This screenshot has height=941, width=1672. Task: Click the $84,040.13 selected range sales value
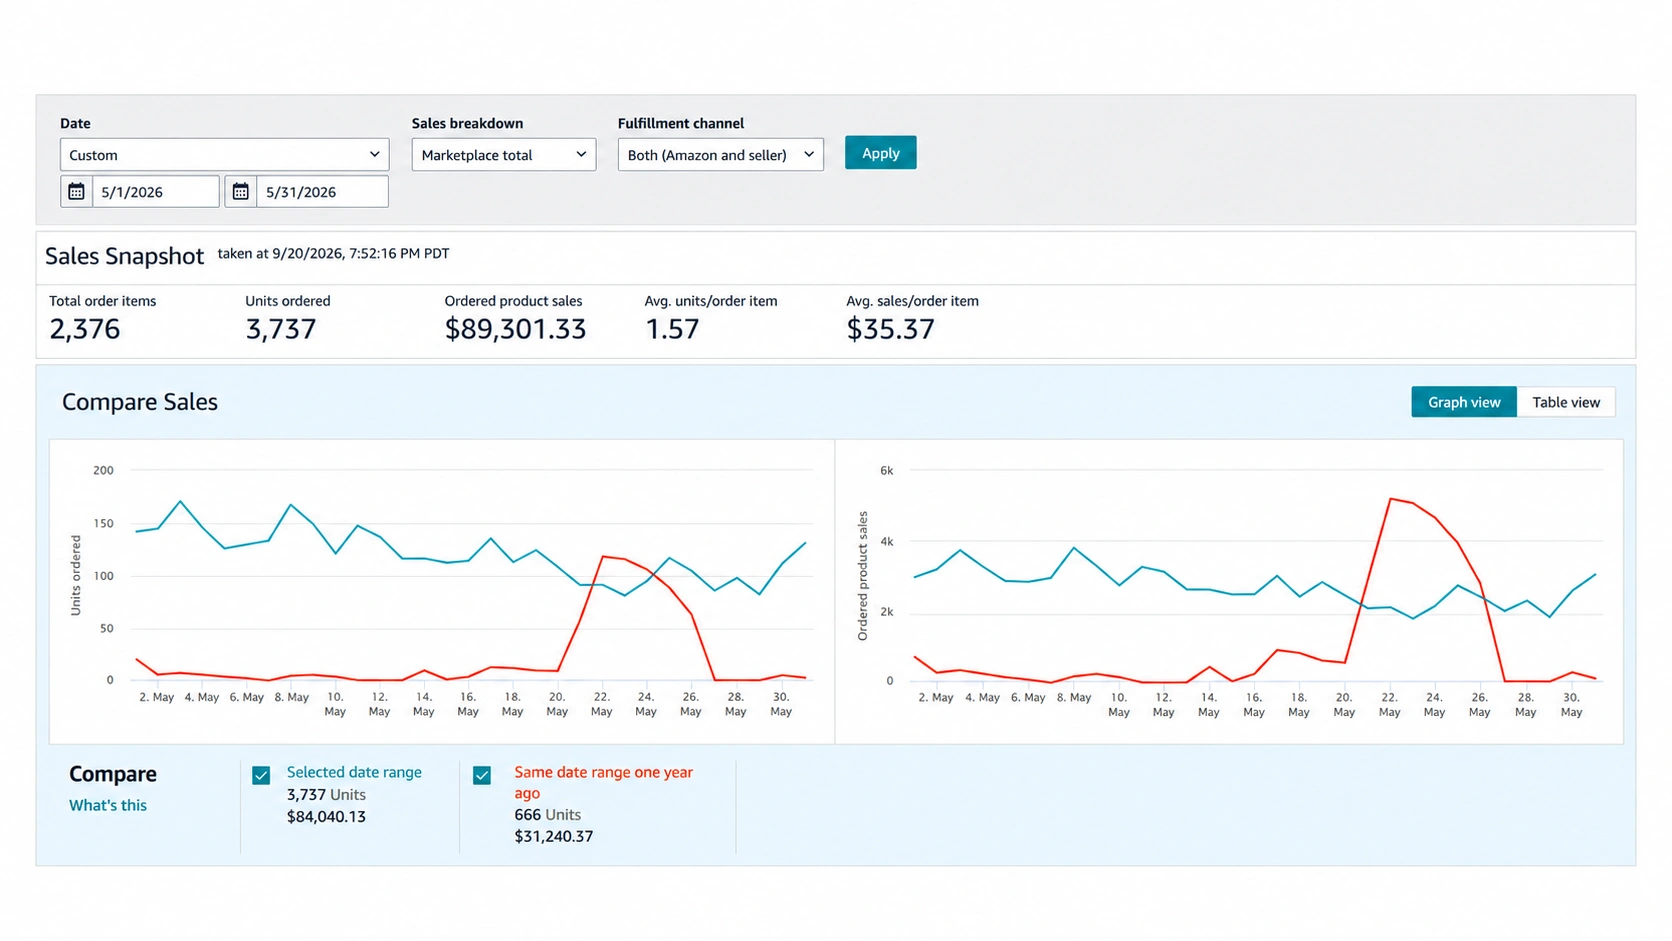[326, 817]
